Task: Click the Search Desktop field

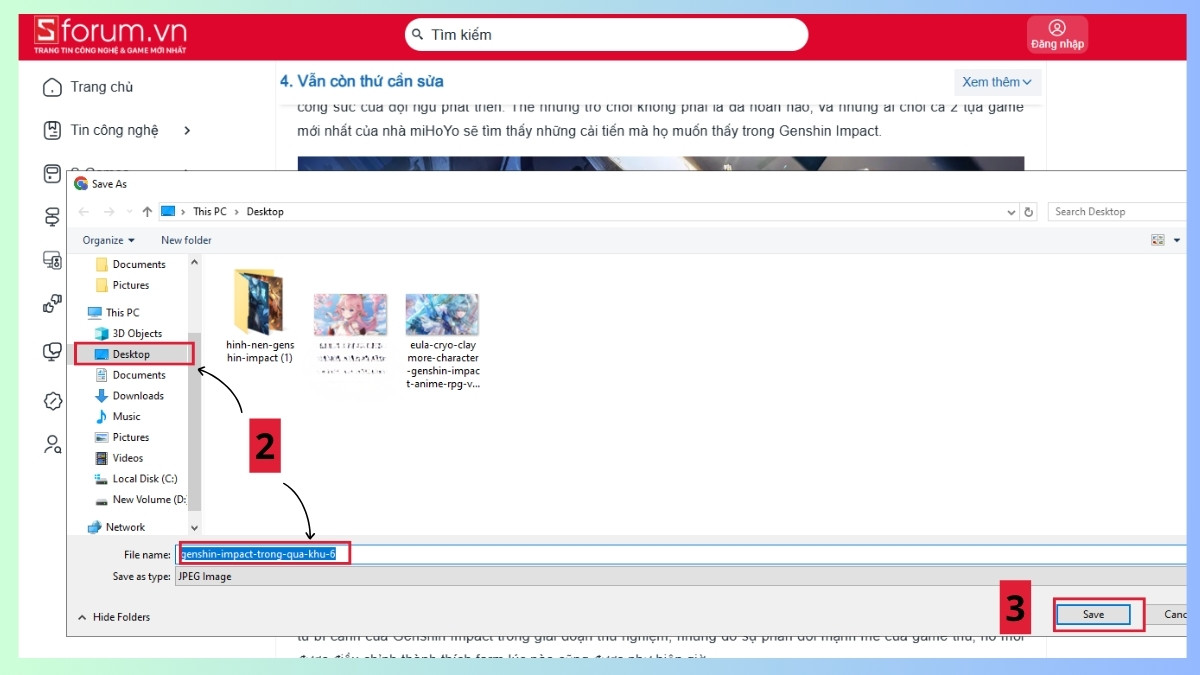Action: (x=1117, y=212)
